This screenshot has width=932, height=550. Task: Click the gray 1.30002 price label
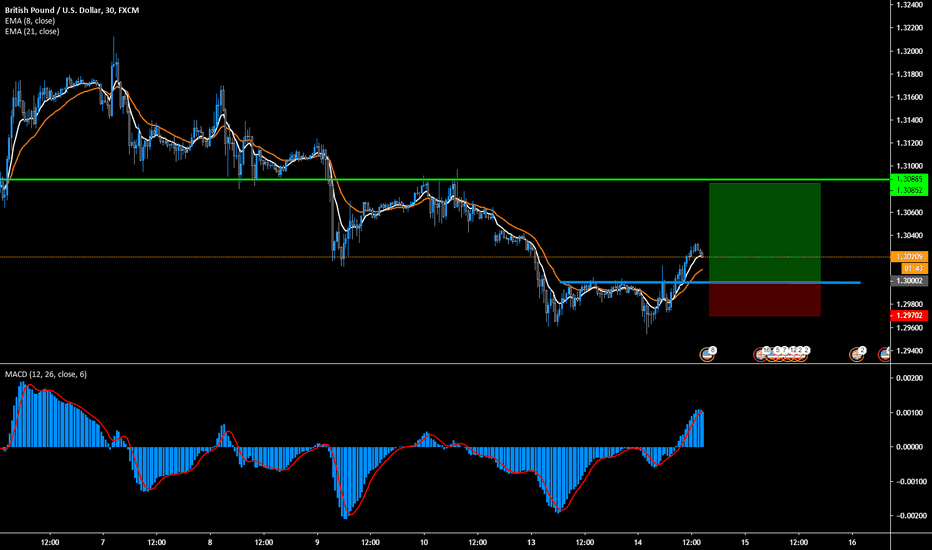click(x=909, y=282)
